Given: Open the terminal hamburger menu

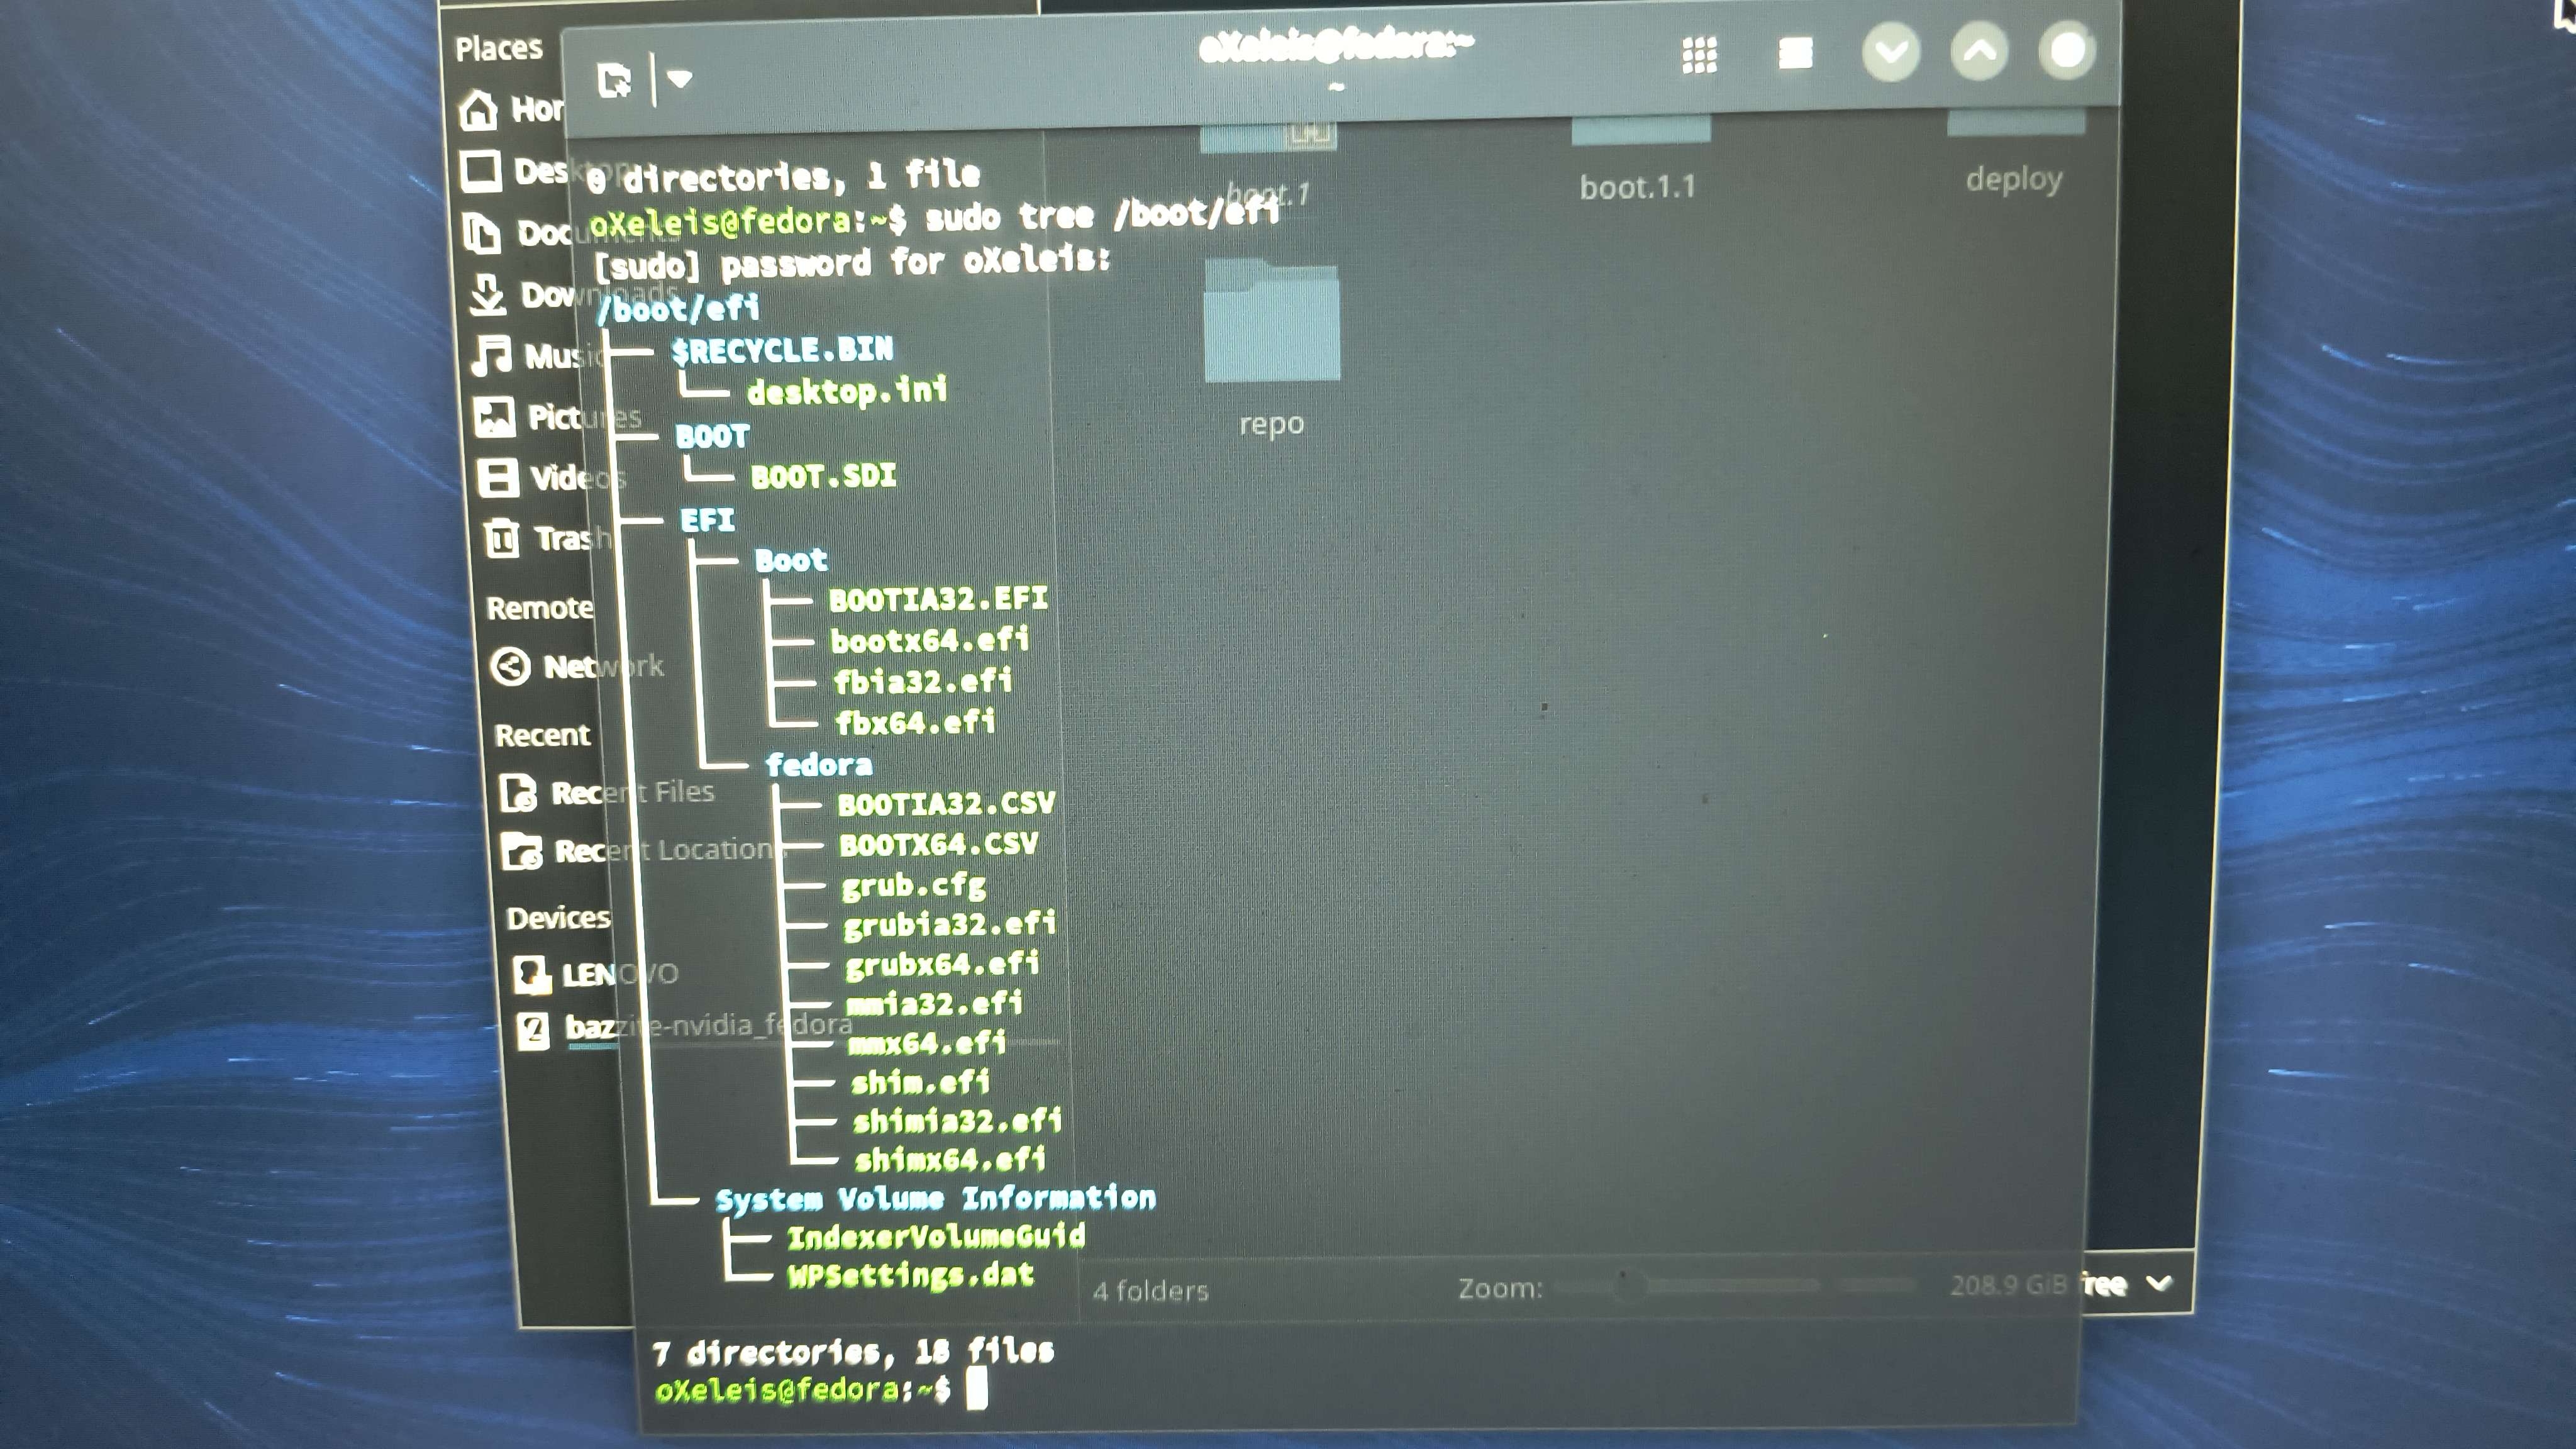Looking at the screenshot, I should [x=1795, y=53].
